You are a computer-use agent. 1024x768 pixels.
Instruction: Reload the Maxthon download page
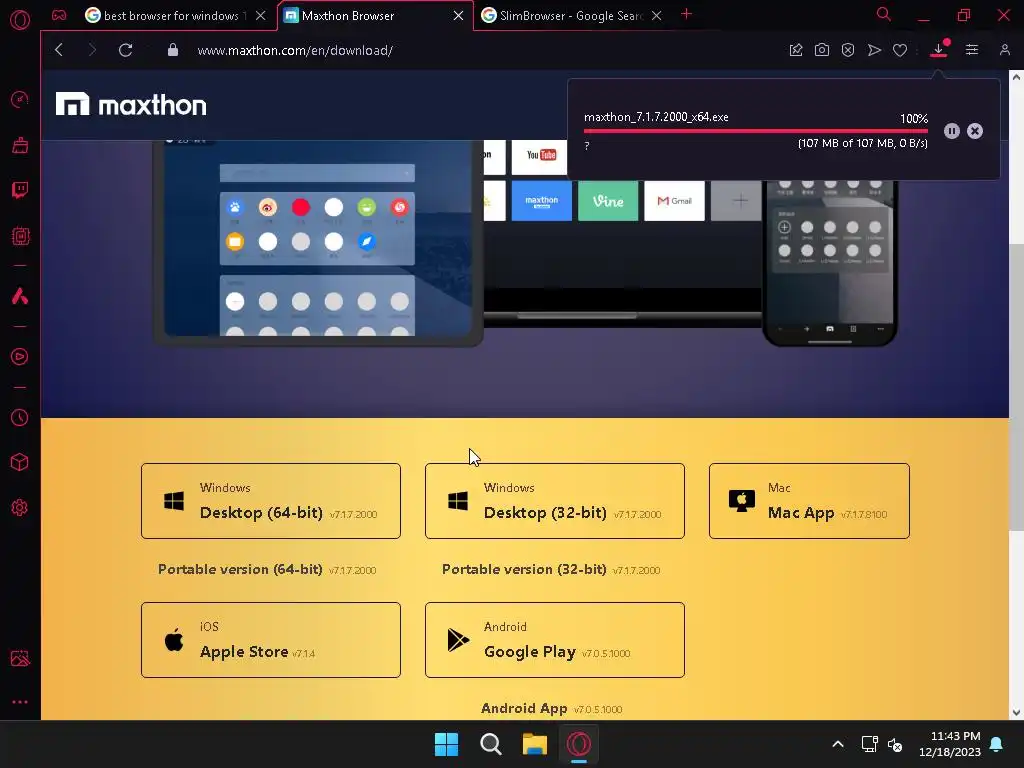pyautogui.click(x=125, y=50)
